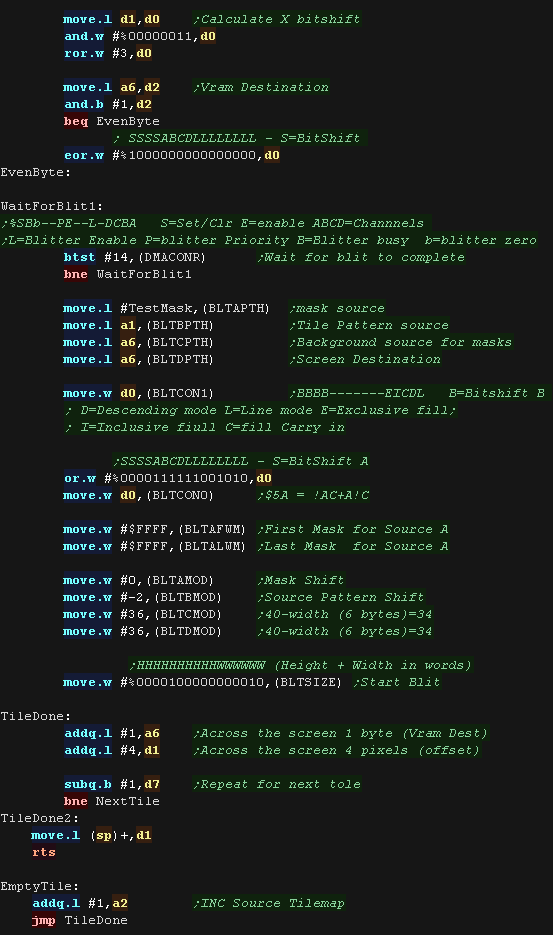Viewport: 553px width, 935px height.
Task: Click the ror.w #3,d0 instruction
Action: coord(108,53)
